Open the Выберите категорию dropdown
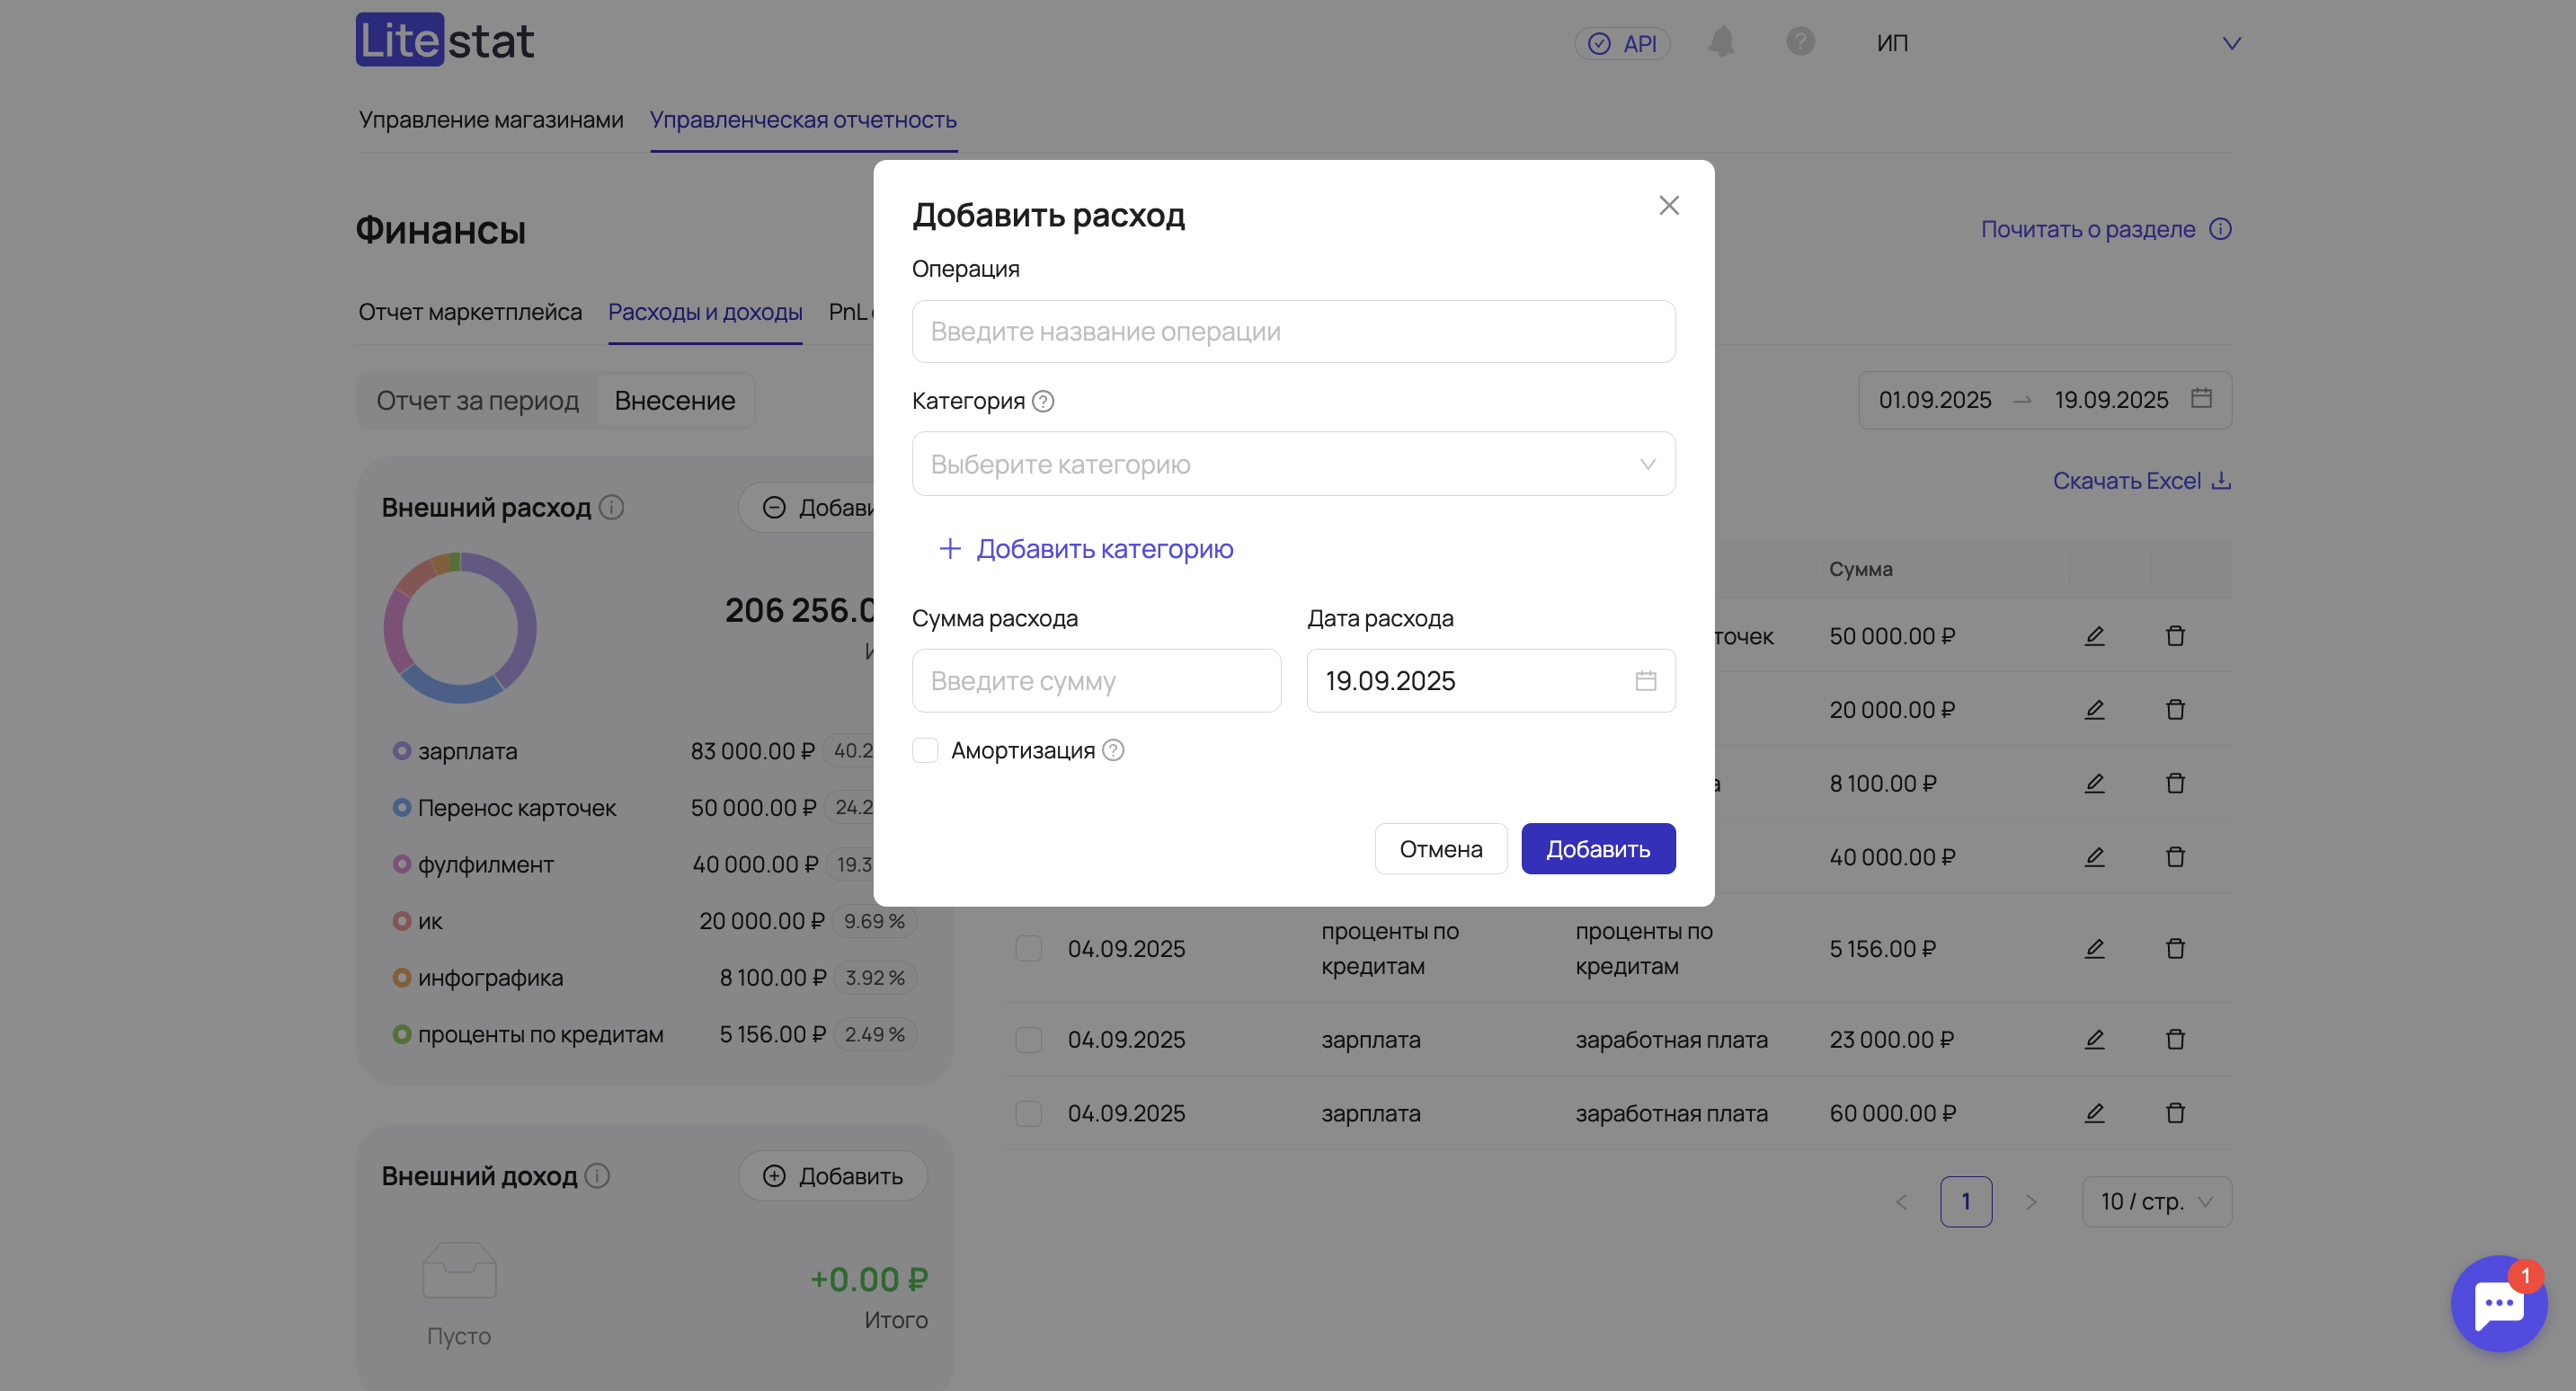Viewport: 2576px width, 1391px height. pos(1293,464)
